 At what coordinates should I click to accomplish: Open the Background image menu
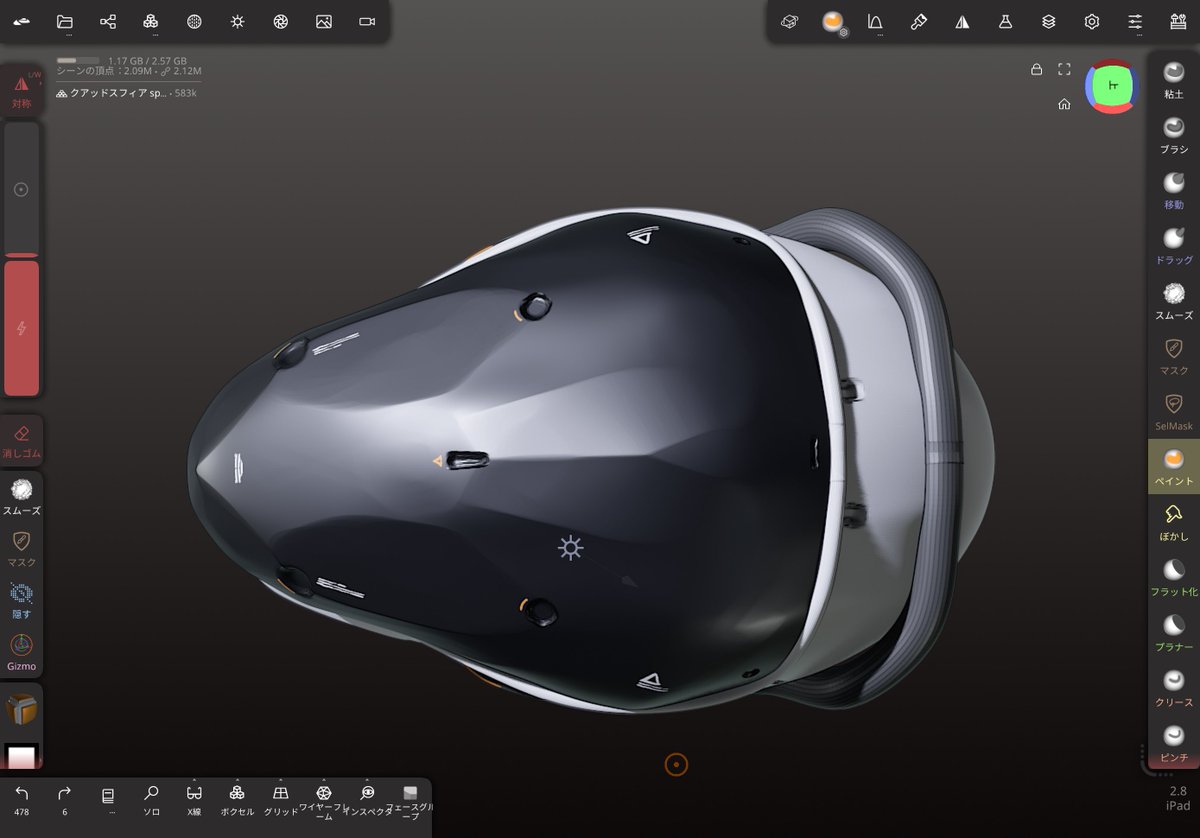point(323,21)
